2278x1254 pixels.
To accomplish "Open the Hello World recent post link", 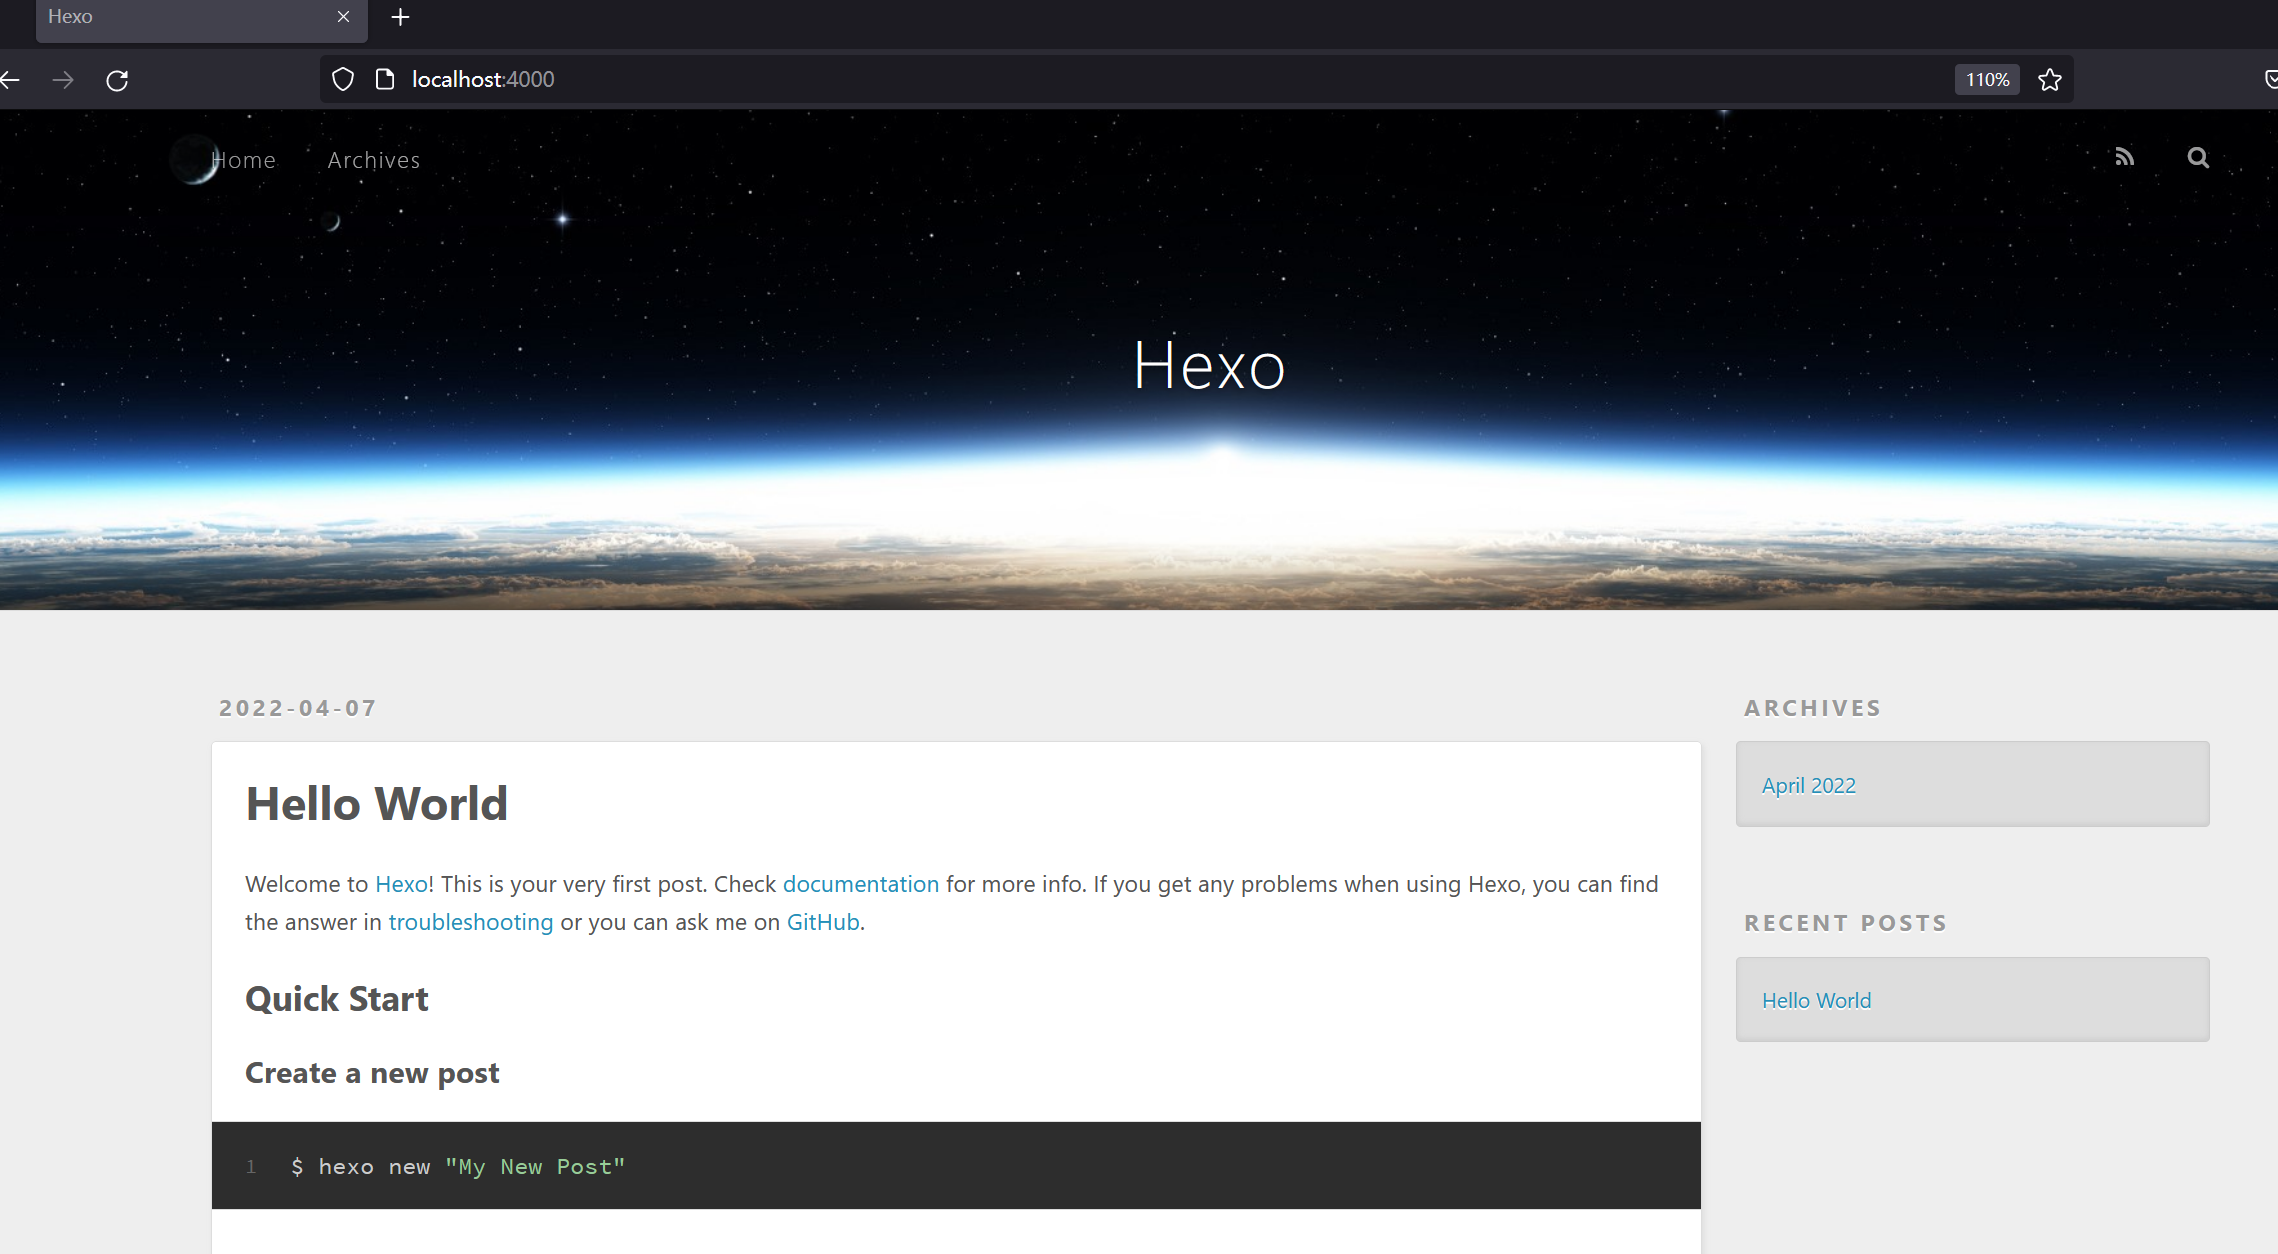I will coord(1816,1001).
